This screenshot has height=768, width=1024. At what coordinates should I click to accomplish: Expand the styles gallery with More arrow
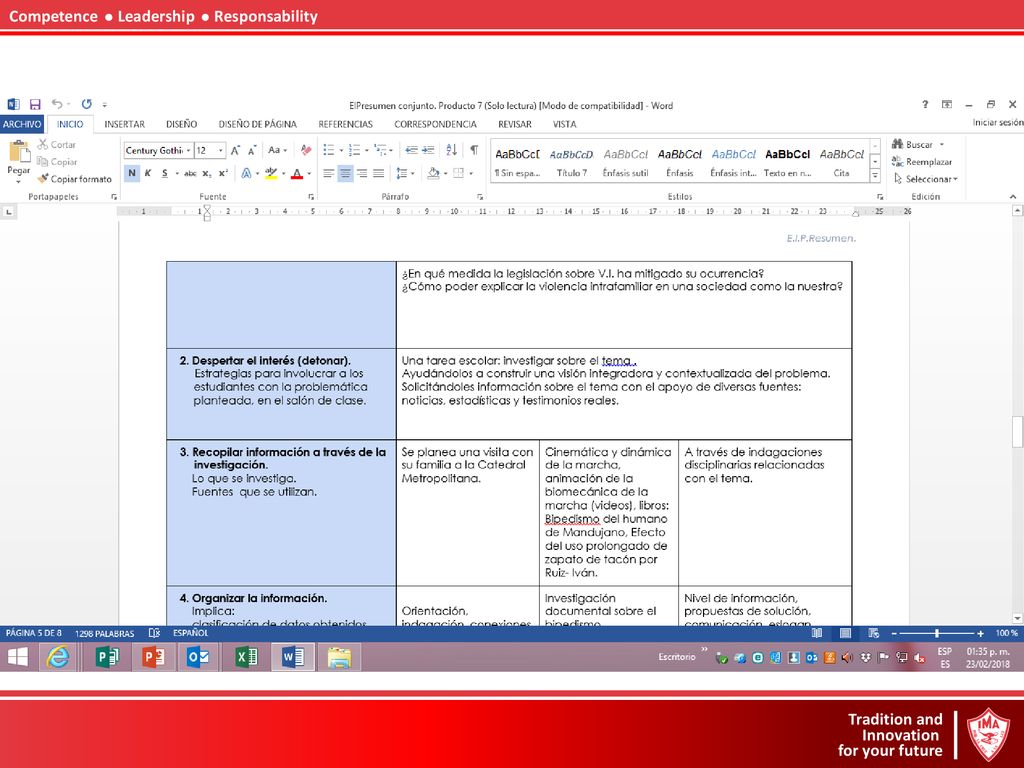875,176
